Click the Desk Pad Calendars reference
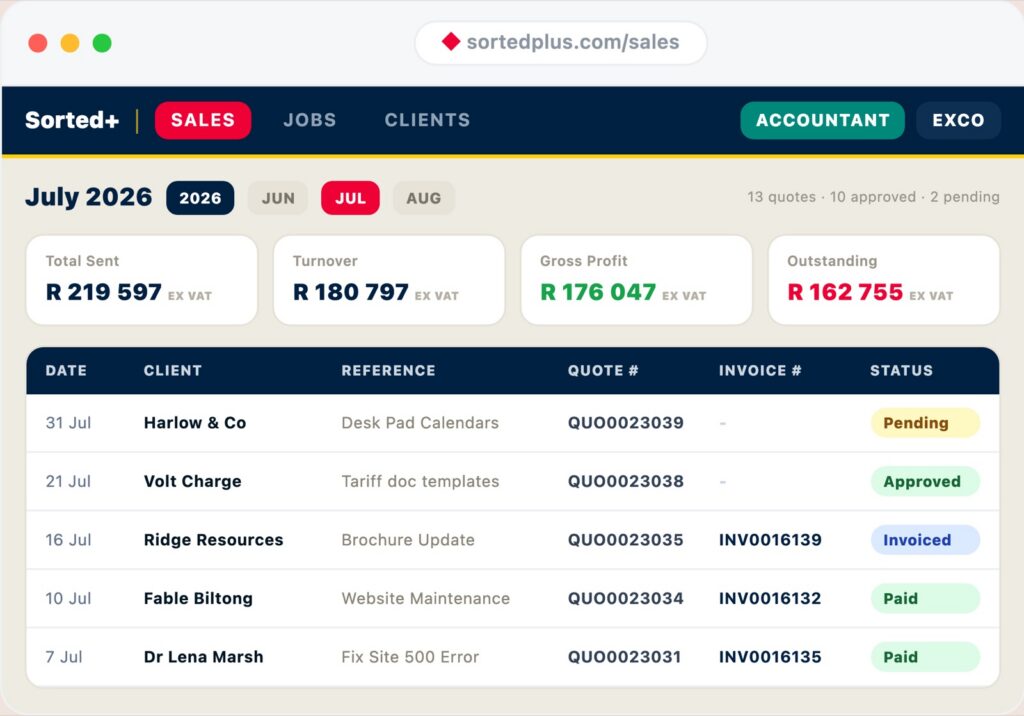 tap(420, 423)
